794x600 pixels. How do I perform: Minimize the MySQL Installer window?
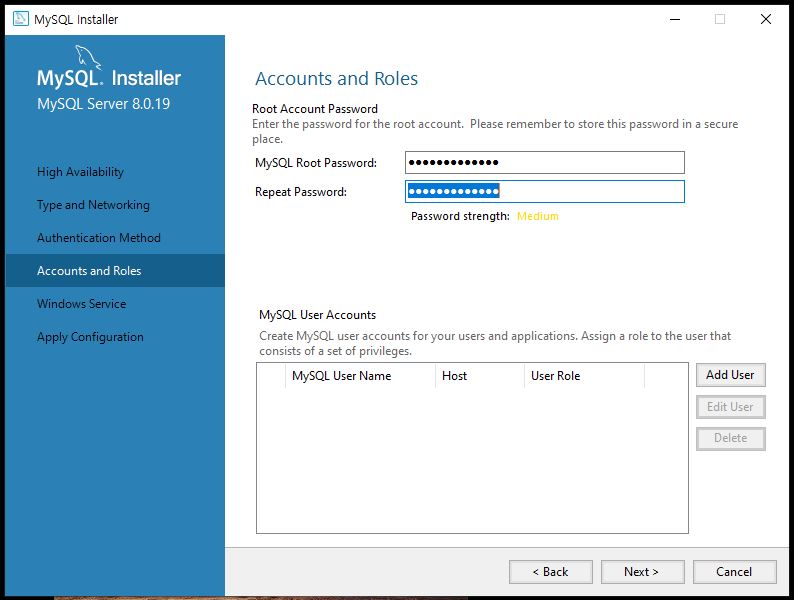click(674, 19)
